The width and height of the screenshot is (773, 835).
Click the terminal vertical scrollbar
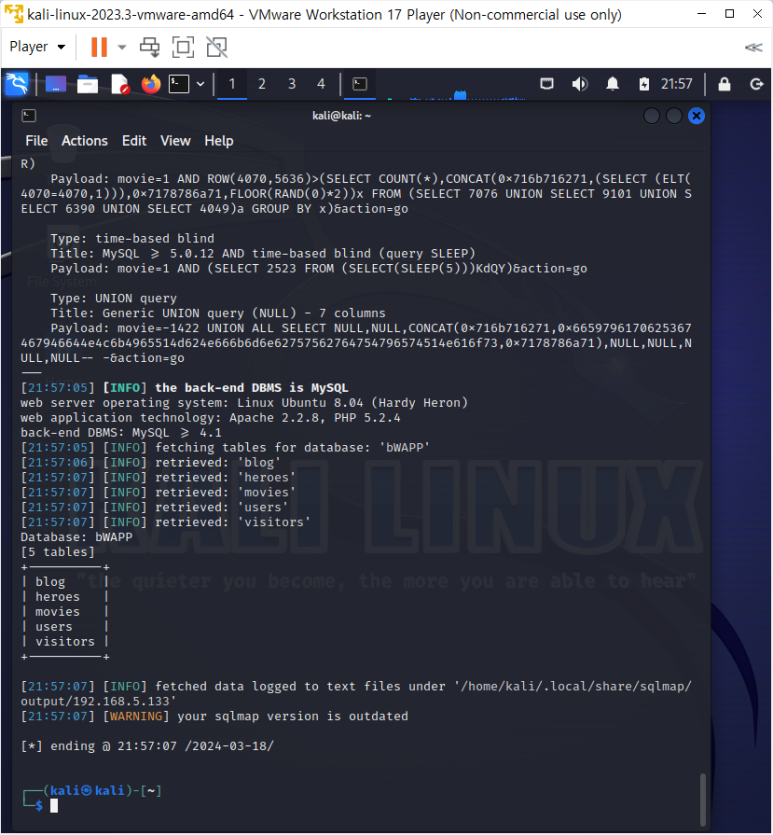coord(703,799)
